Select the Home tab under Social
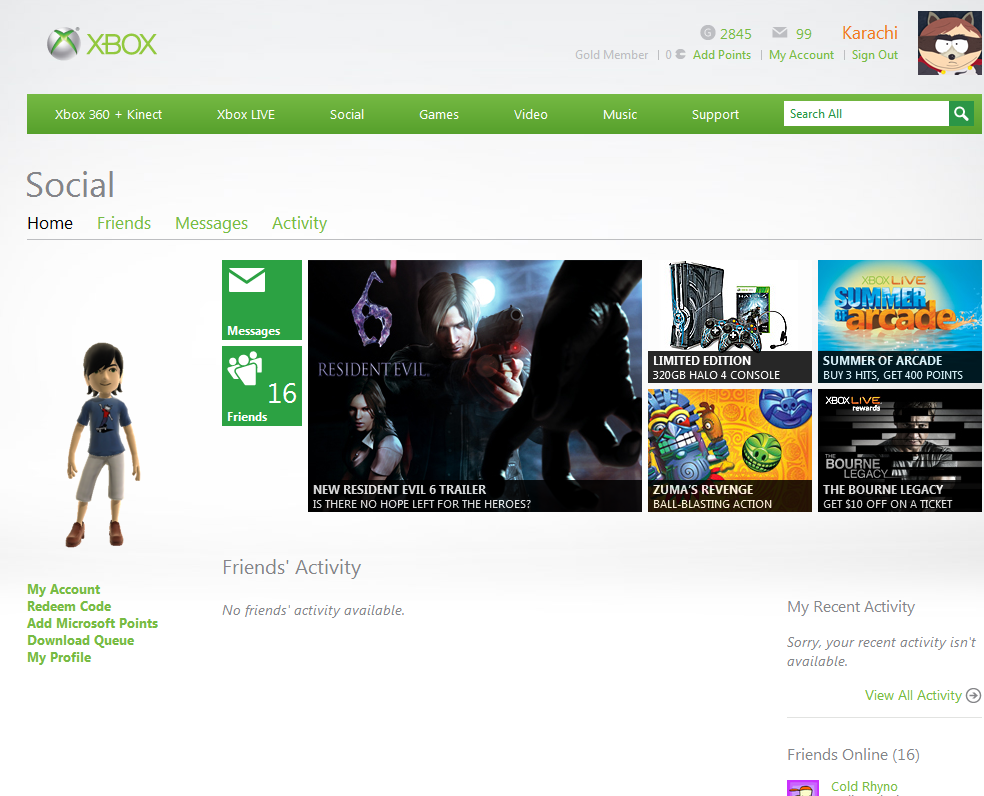Image resolution: width=984 pixels, height=796 pixels. click(50, 223)
